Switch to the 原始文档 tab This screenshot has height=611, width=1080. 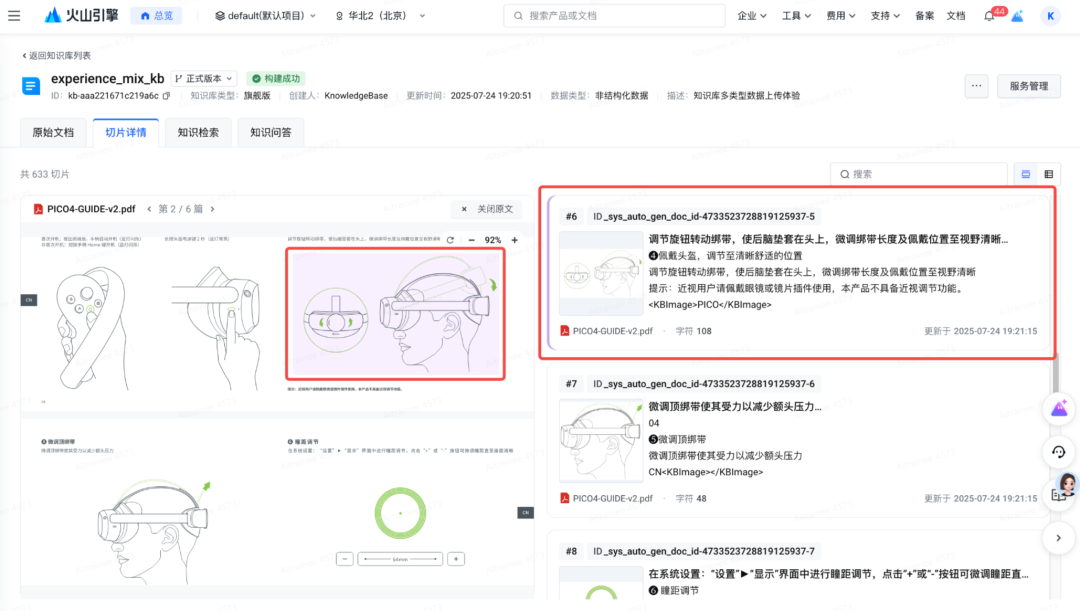tap(53, 132)
